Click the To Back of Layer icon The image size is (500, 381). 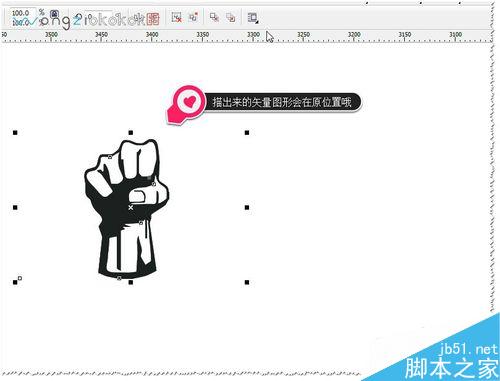point(231,17)
